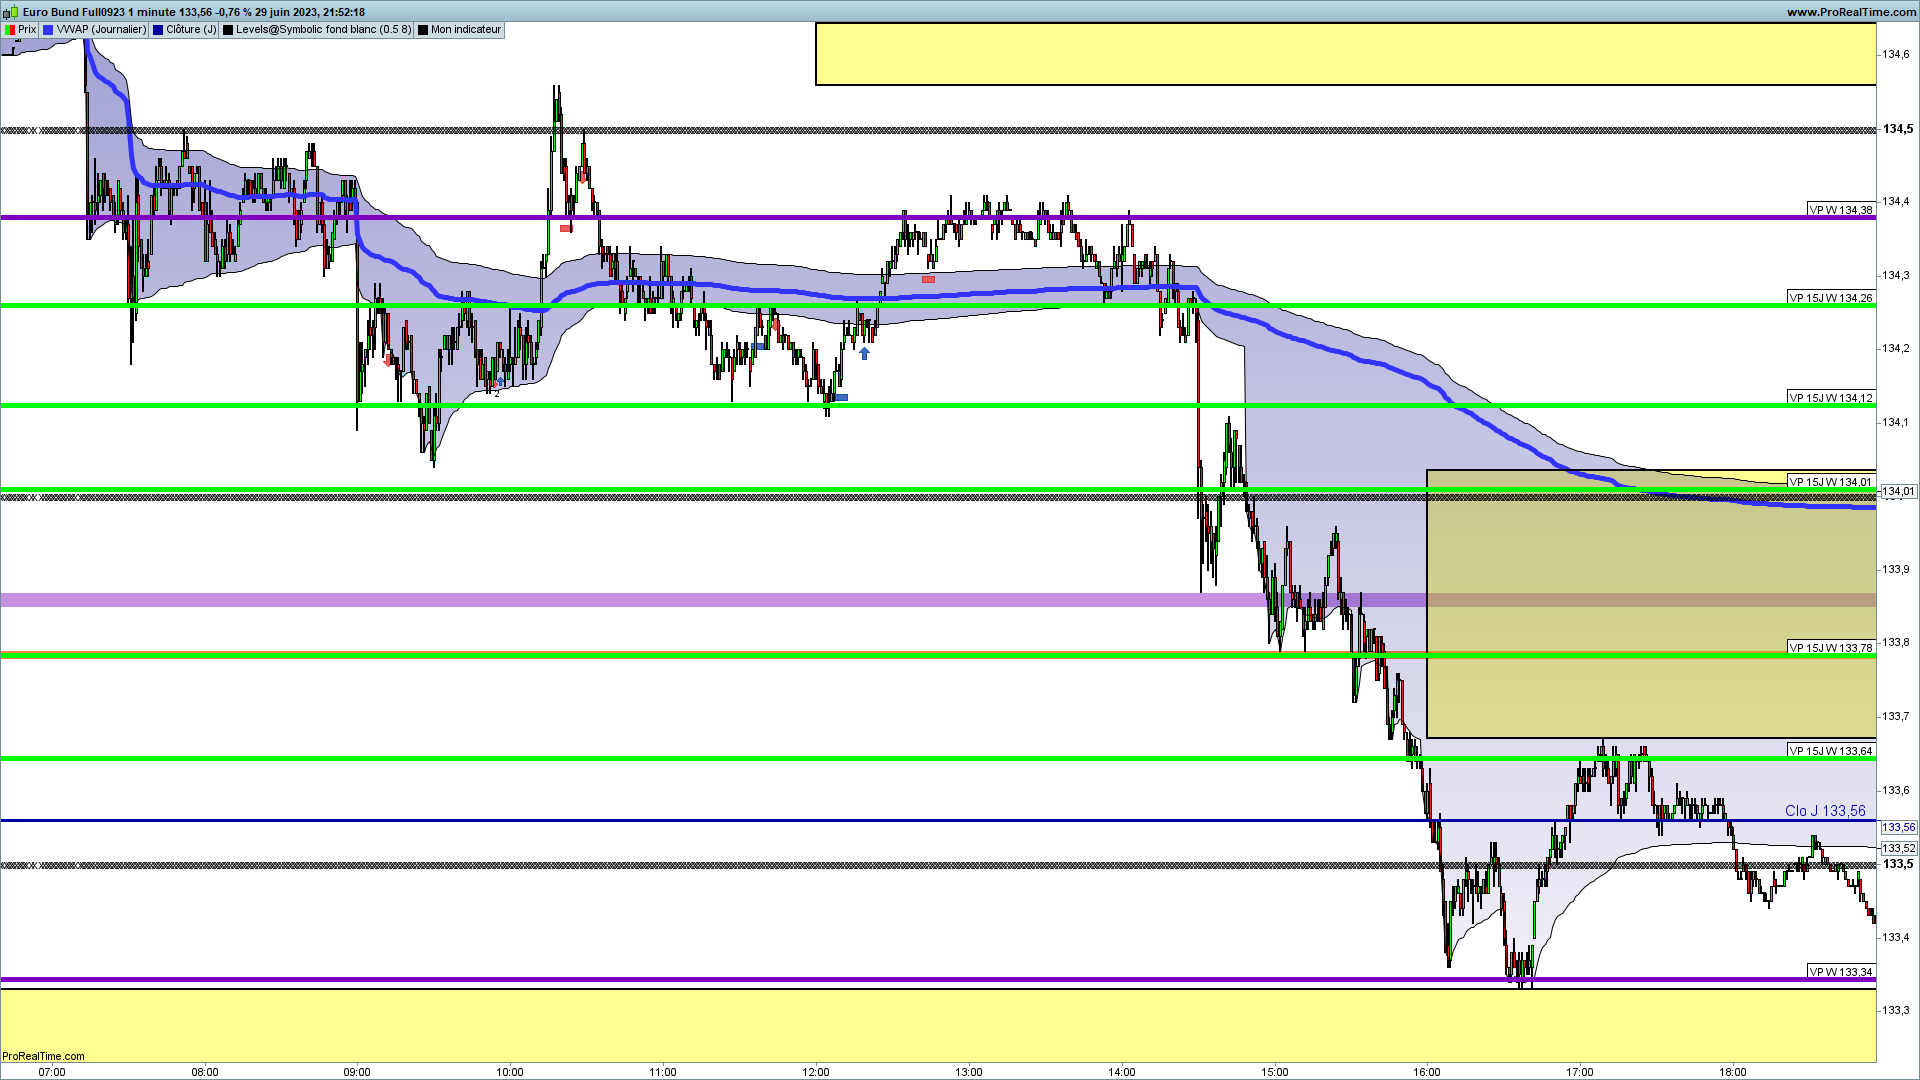Select the VP 15J W 134,12 level label

pos(1830,398)
